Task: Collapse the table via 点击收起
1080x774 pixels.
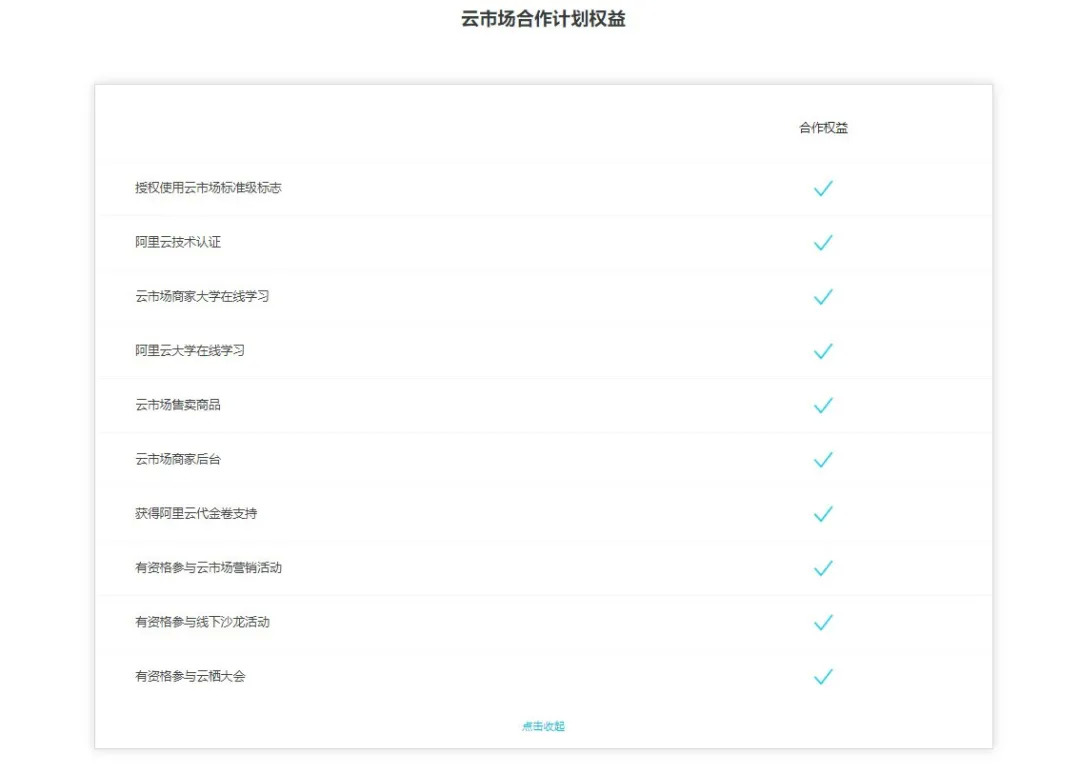Action: (x=543, y=726)
